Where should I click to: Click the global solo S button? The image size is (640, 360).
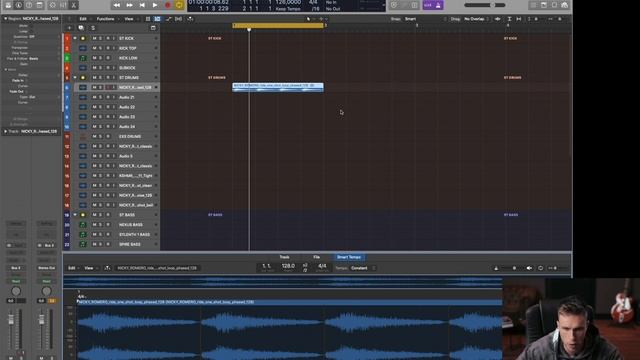pyautogui.click(x=93, y=28)
